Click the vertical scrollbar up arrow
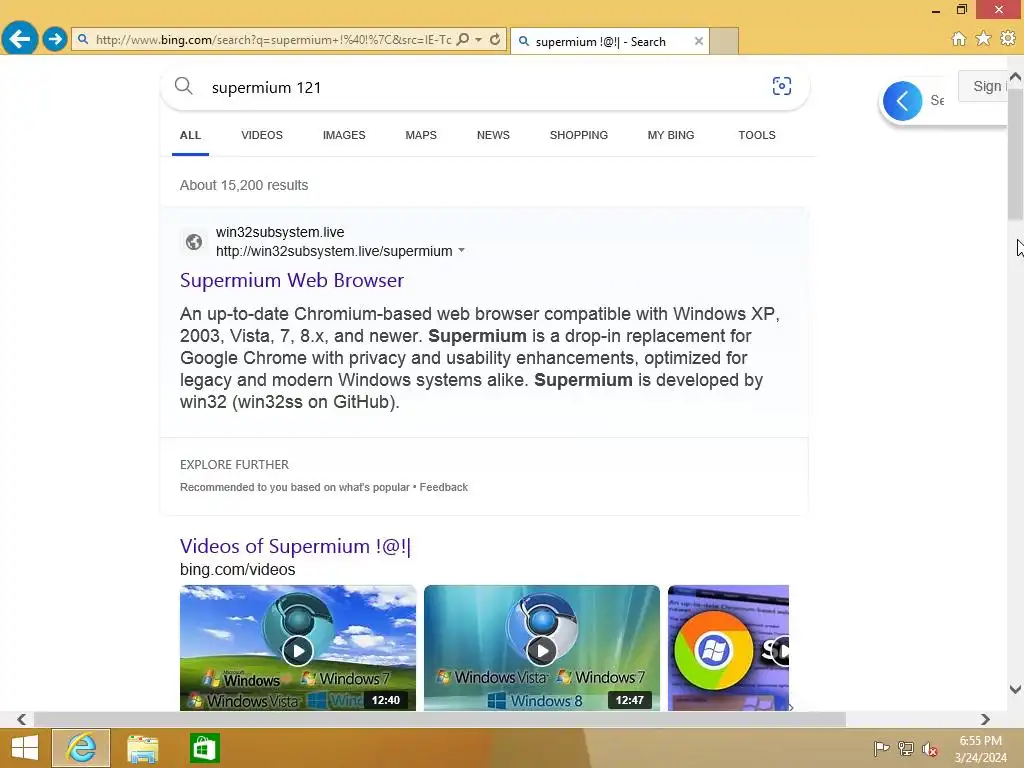 (x=1015, y=78)
